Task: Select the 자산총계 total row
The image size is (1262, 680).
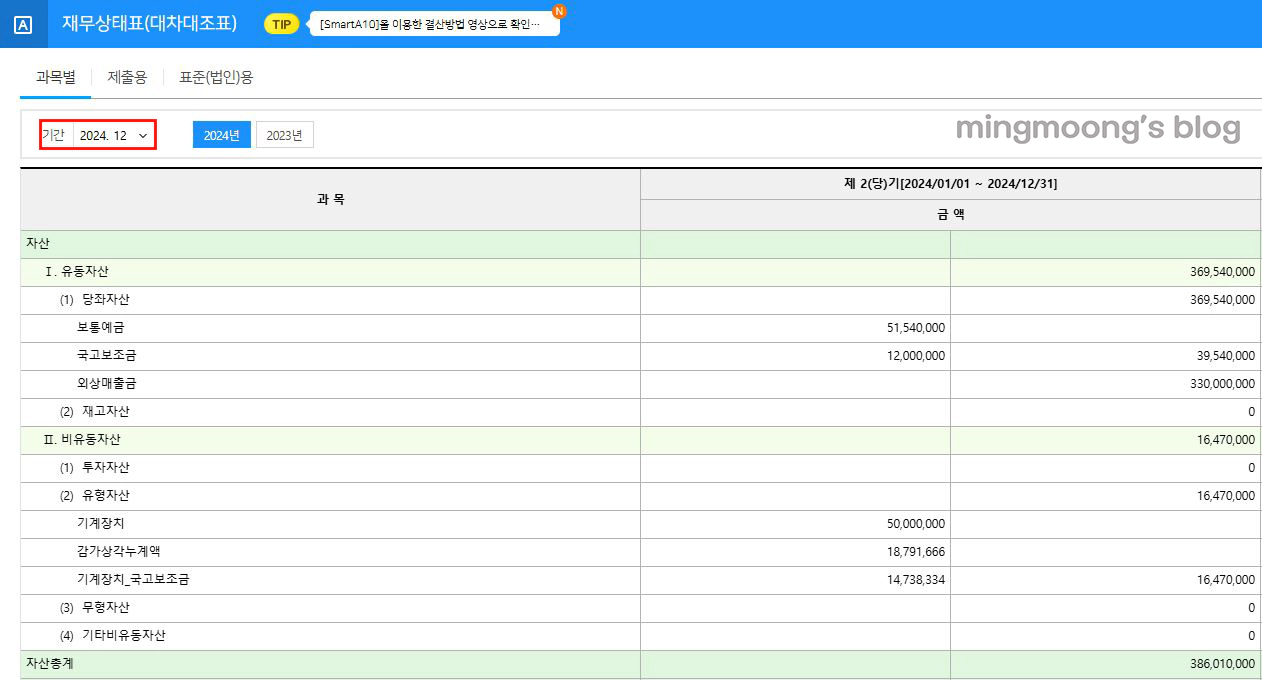Action: pyautogui.click(x=330, y=663)
